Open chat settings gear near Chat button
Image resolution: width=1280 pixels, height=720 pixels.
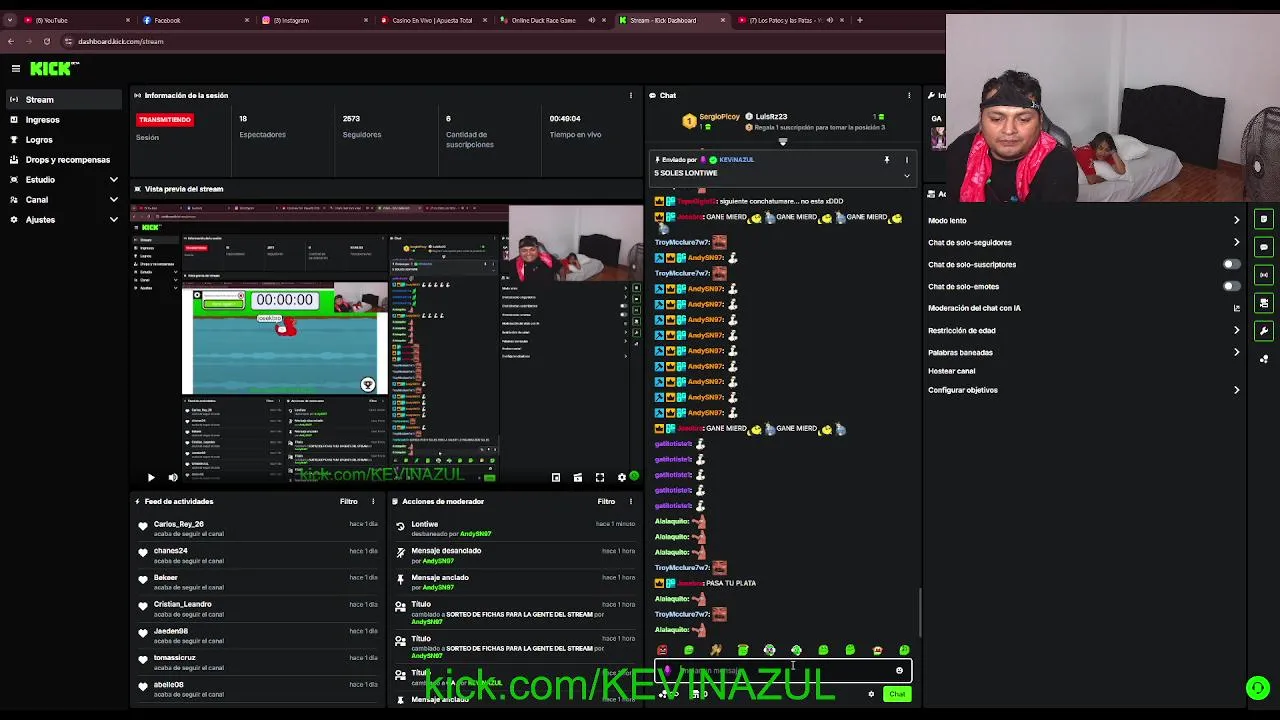(x=871, y=694)
